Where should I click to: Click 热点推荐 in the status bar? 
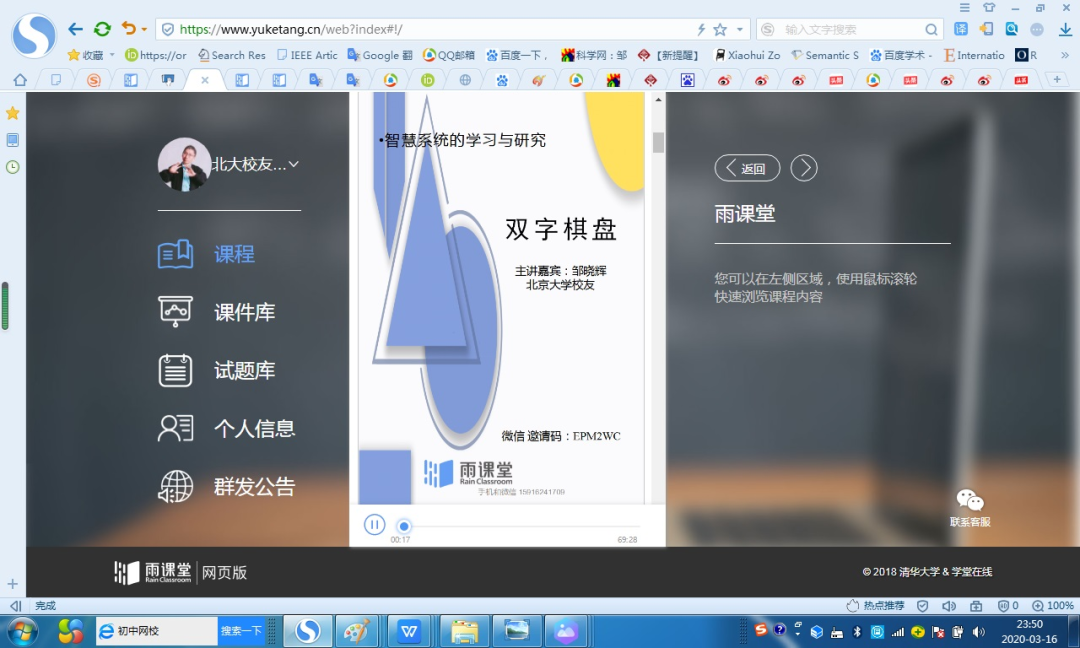pyautogui.click(x=875, y=605)
